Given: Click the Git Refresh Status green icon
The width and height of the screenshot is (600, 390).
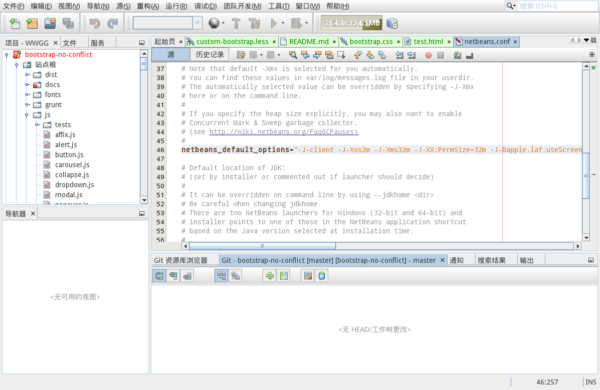Looking at the screenshot, I should click(270, 276).
